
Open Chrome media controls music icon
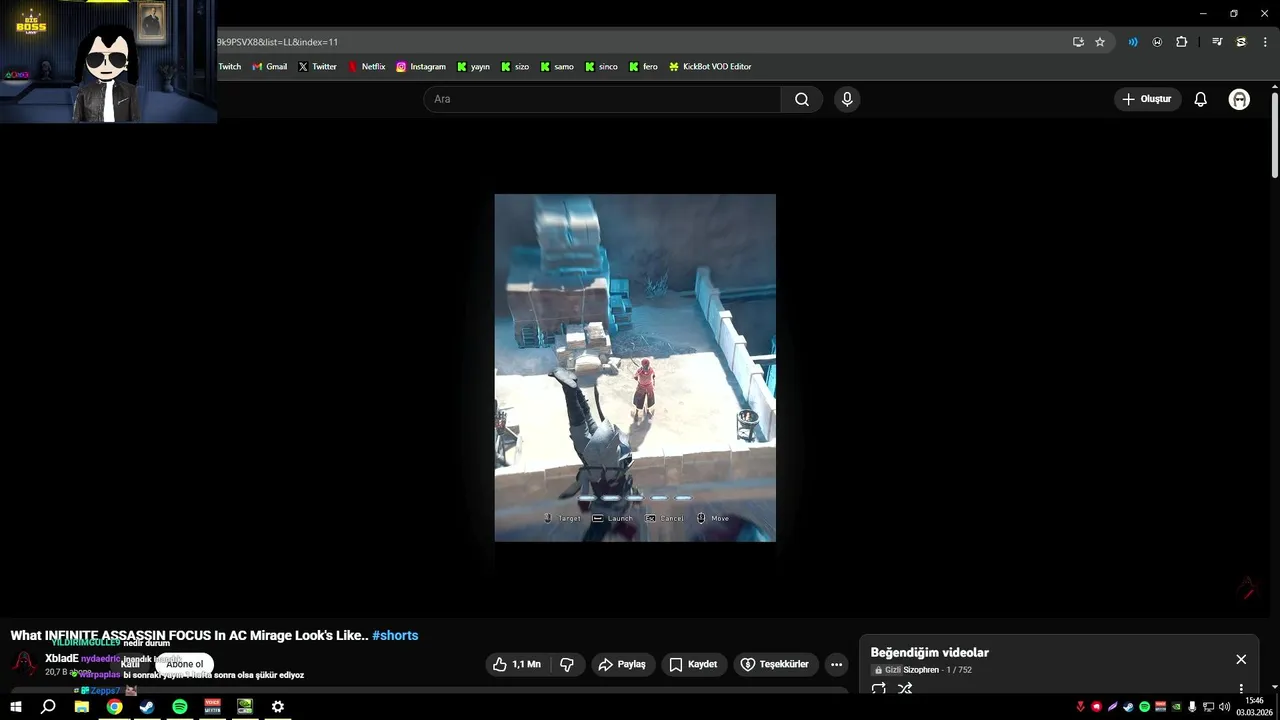[1217, 42]
